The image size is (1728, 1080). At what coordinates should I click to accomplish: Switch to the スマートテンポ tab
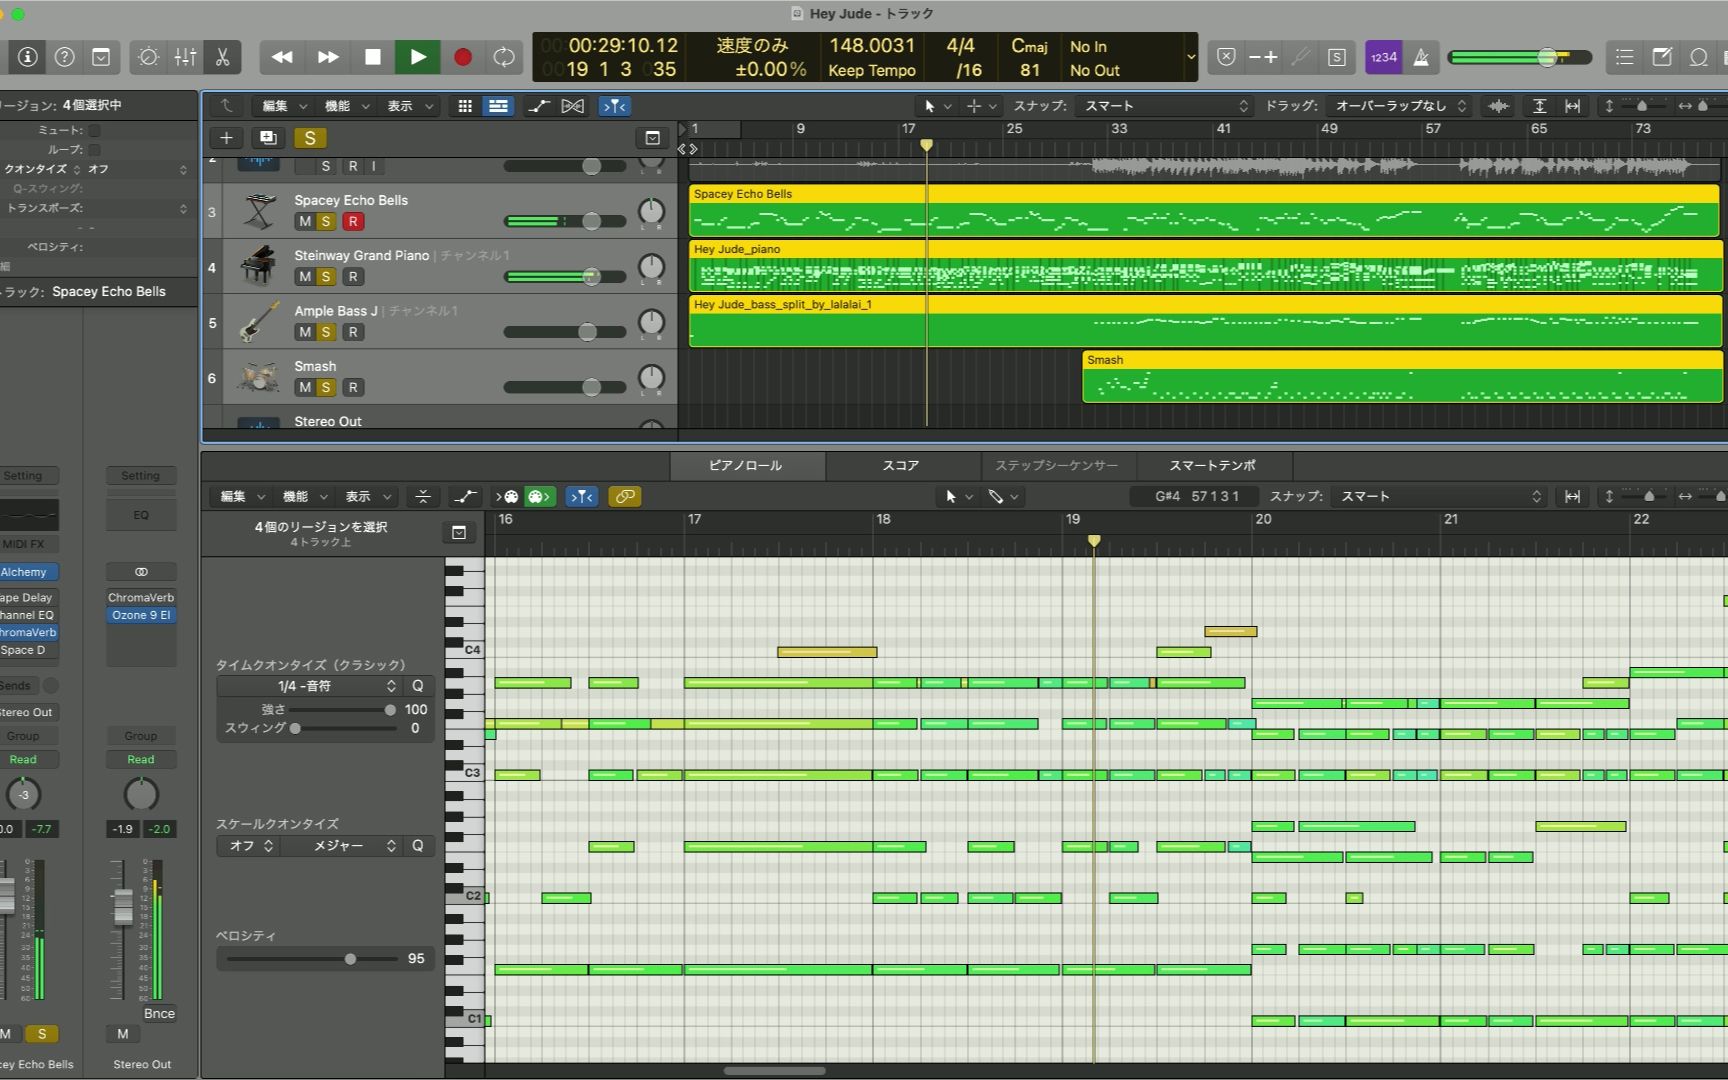coord(1212,465)
